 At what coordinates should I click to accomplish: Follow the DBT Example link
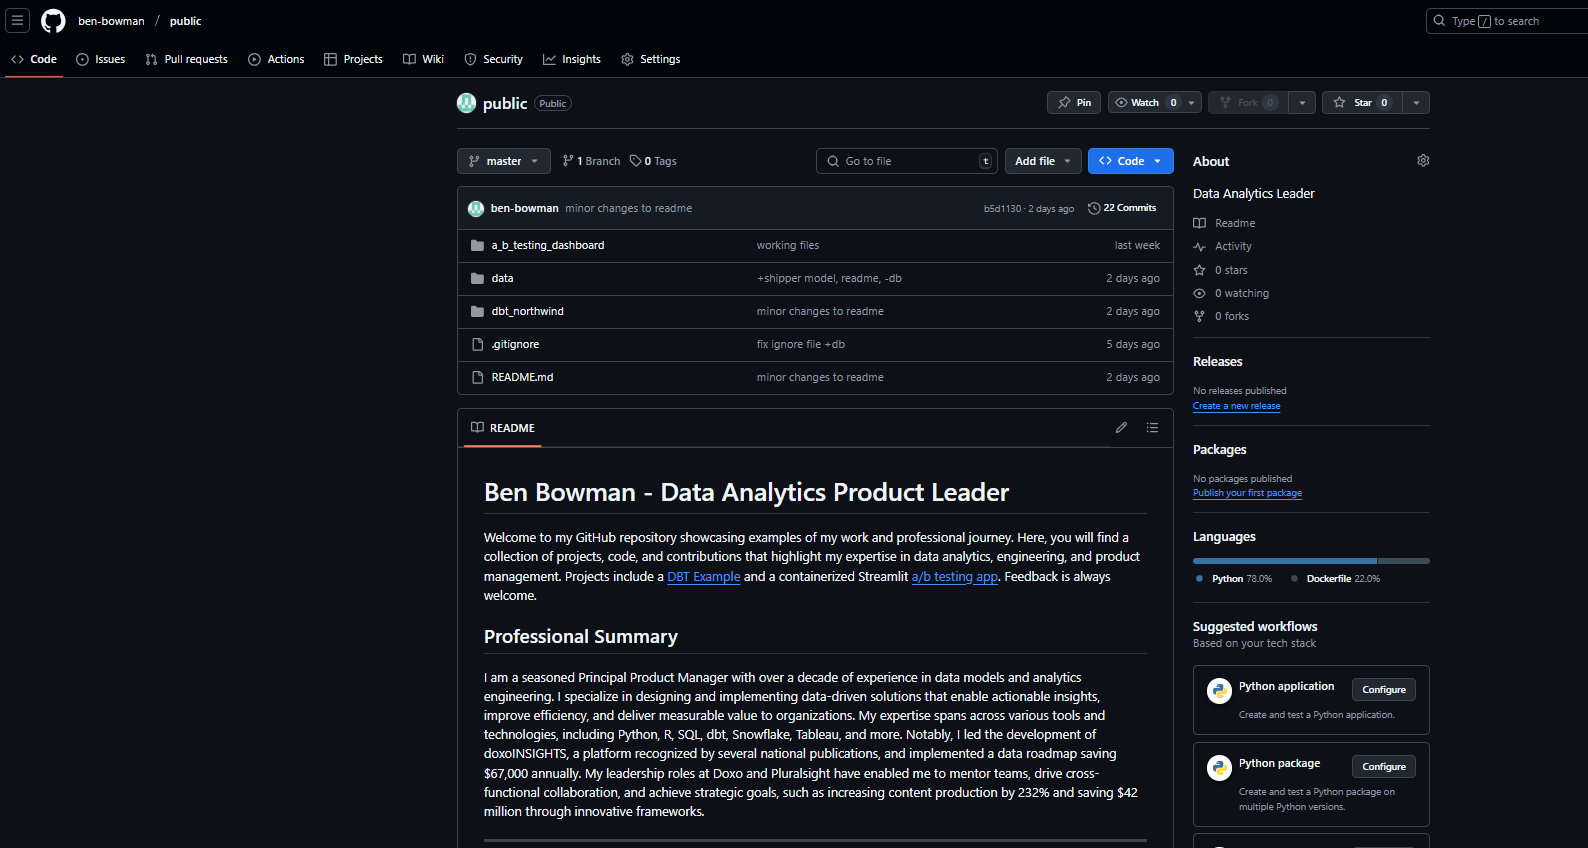pos(703,577)
